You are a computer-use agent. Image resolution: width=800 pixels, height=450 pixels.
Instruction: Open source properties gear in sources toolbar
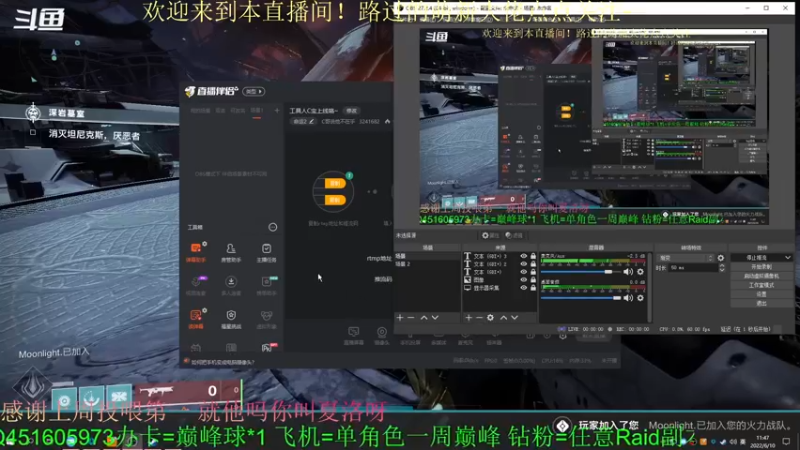(490, 317)
